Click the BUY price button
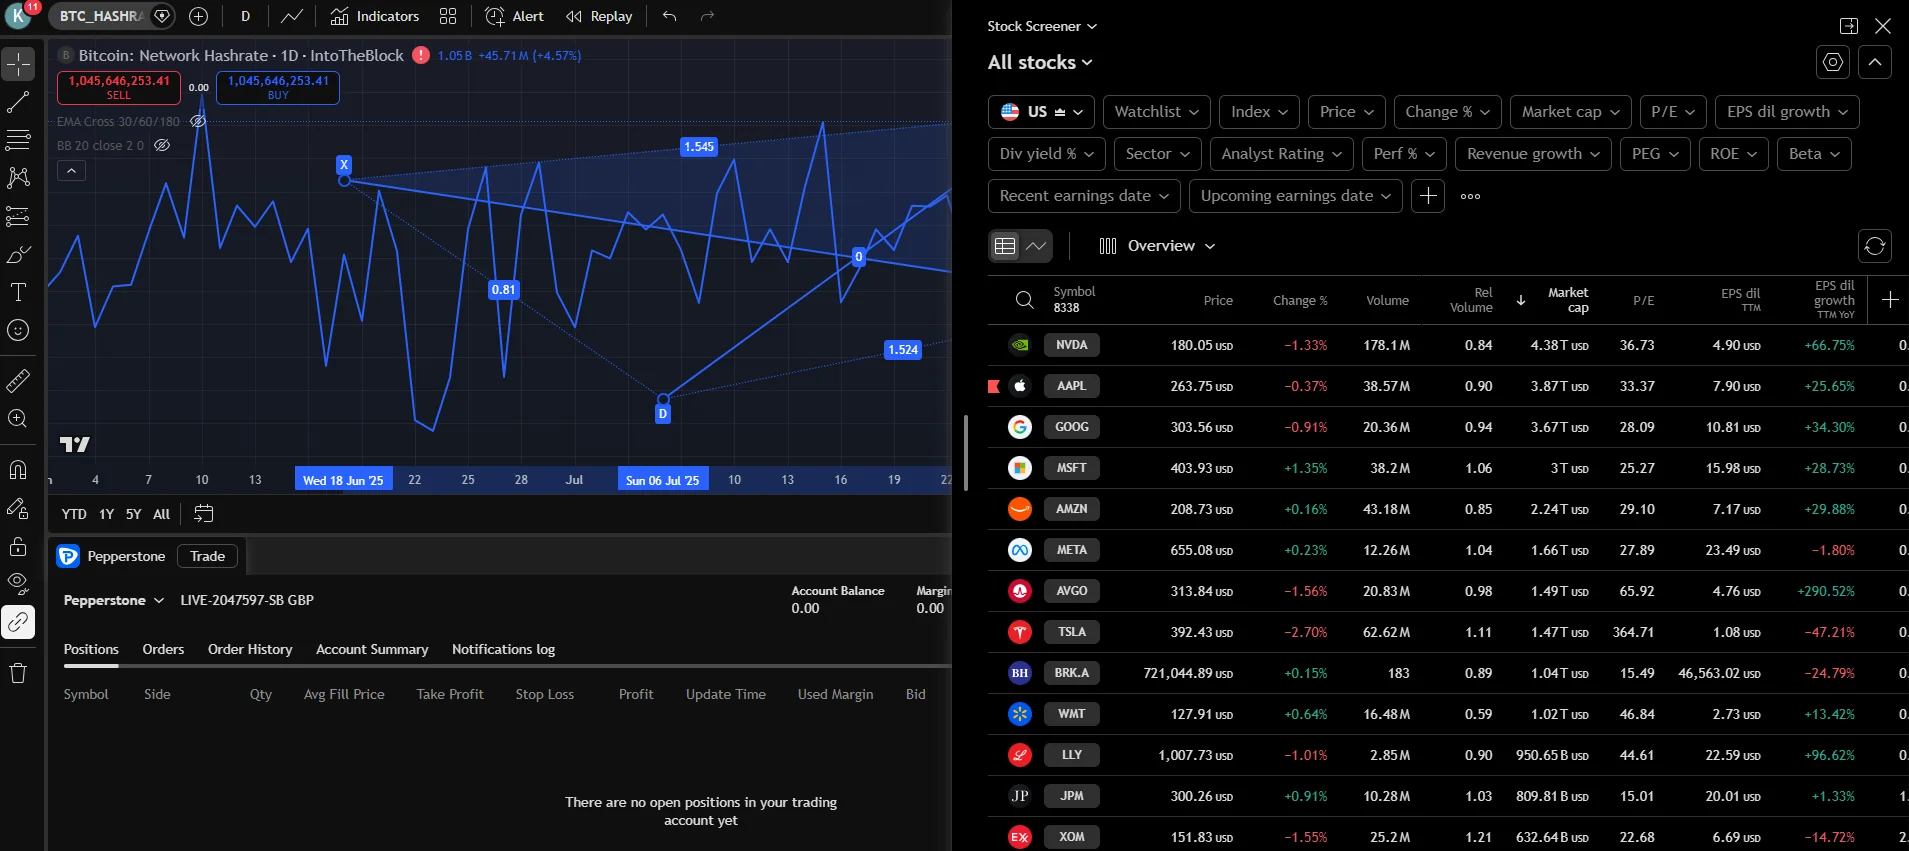The width and height of the screenshot is (1909, 851). [x=278, y=87]
